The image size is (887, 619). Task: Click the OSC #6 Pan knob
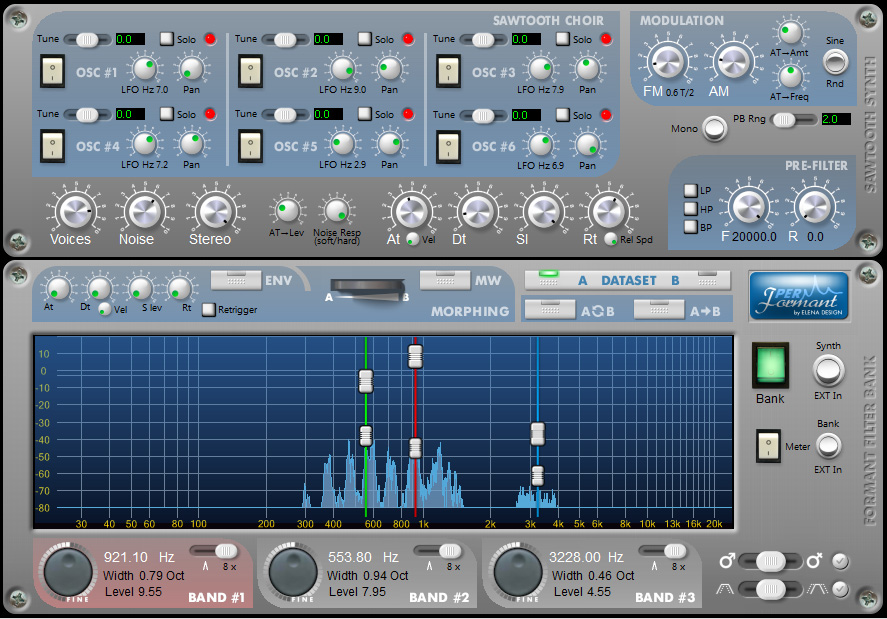(x=587, y=145)
